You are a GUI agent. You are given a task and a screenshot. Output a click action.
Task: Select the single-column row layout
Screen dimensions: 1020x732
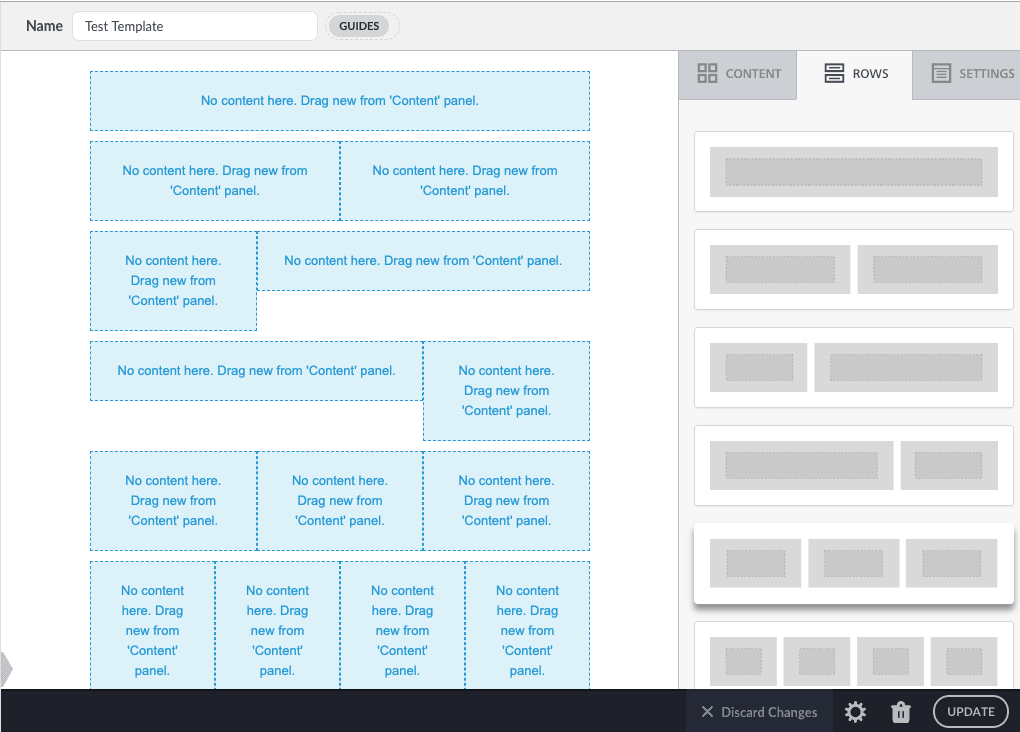coord(853,172)
